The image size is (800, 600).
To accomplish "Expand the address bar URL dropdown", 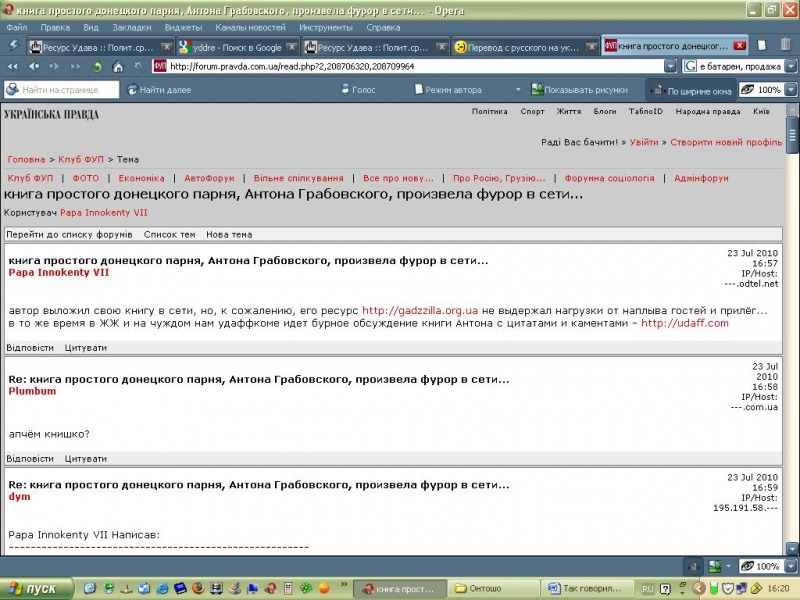I will (x=672, y=67).
